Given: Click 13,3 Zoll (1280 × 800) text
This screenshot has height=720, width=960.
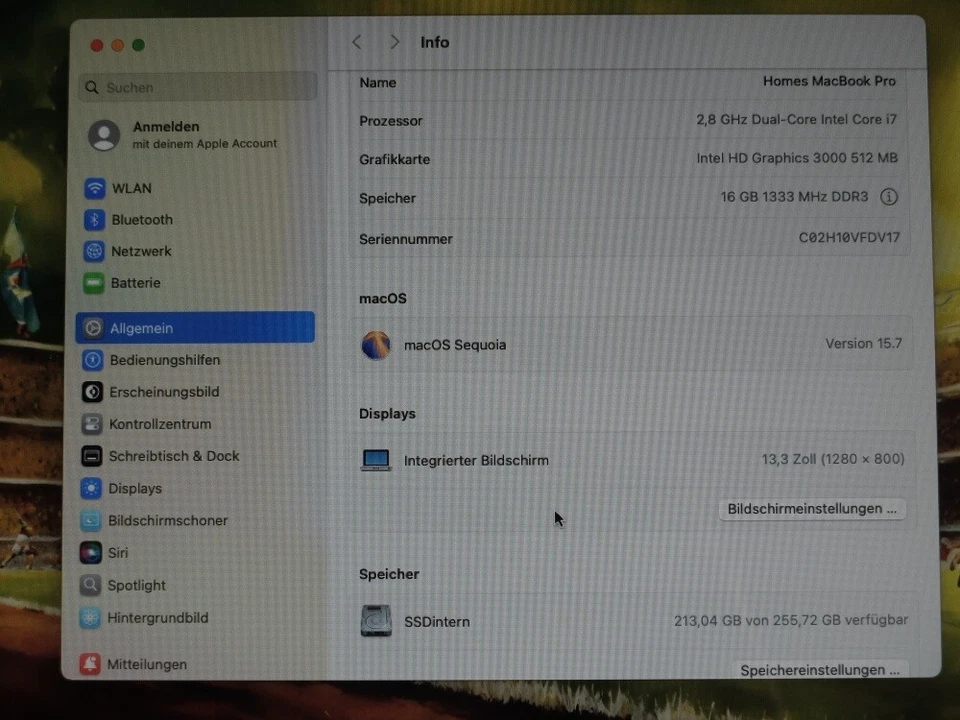Looking at the screenshot, I should (x=833, y=459).
